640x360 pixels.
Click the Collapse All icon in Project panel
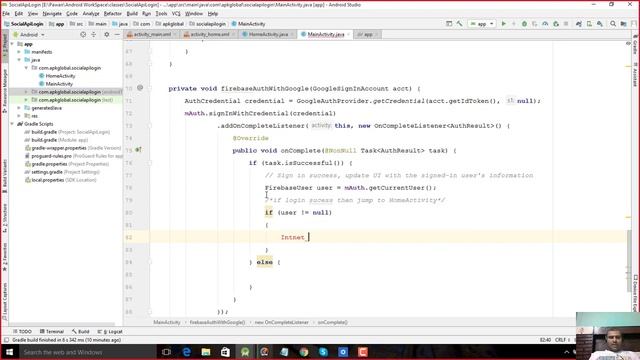pos(93,35)
